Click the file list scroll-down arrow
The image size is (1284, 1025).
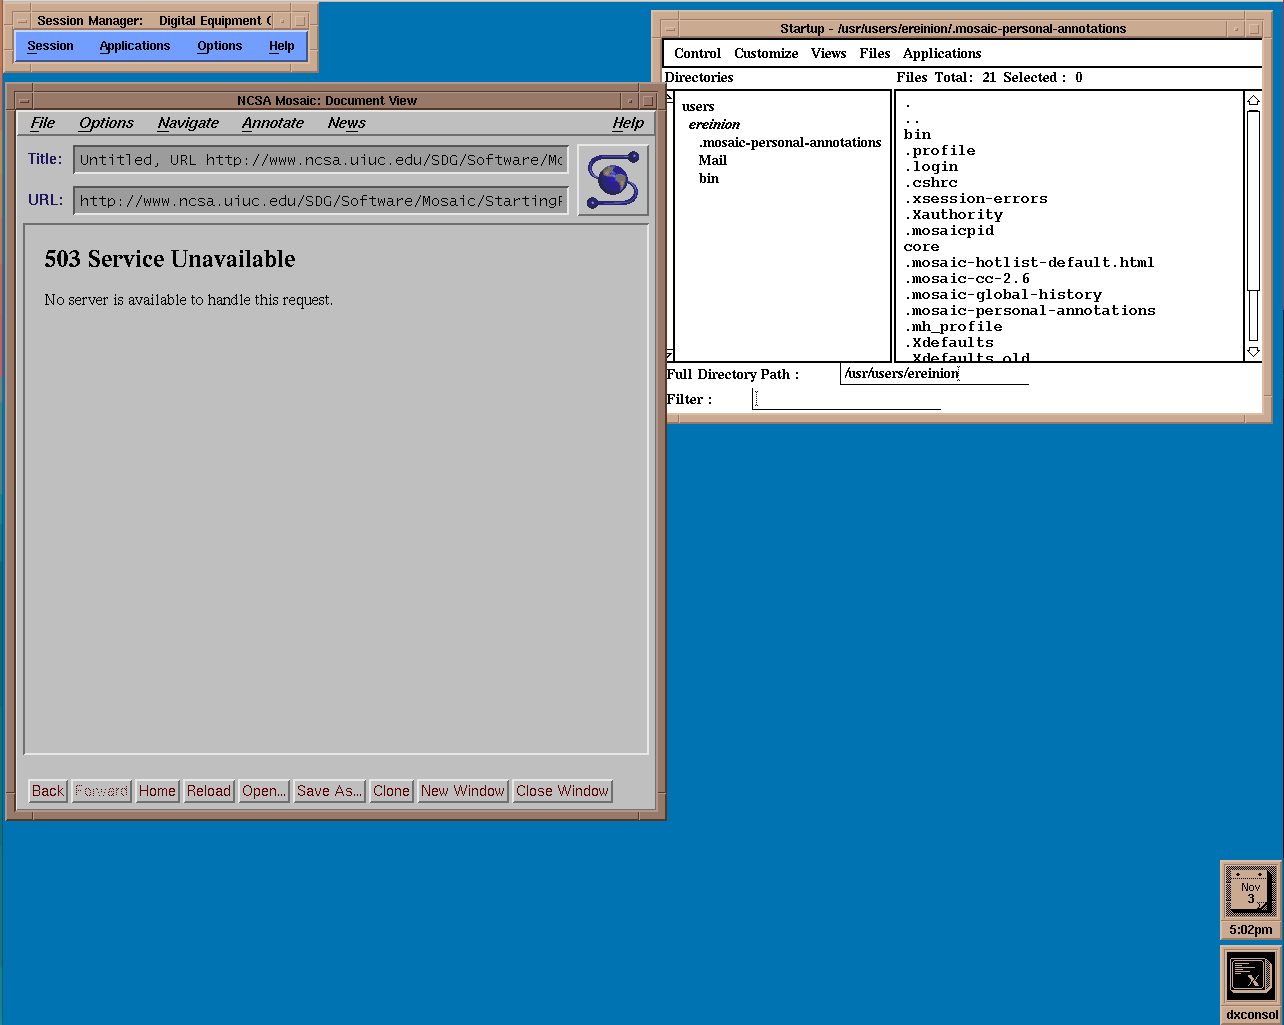pos(1253,352)
